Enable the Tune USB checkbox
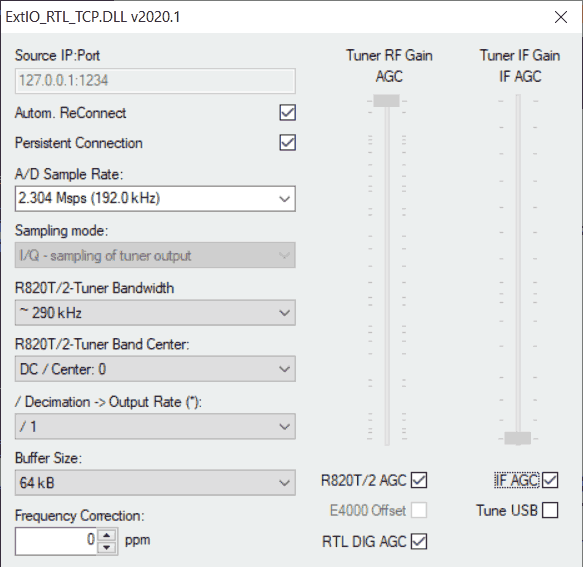 tap(550, 510)
